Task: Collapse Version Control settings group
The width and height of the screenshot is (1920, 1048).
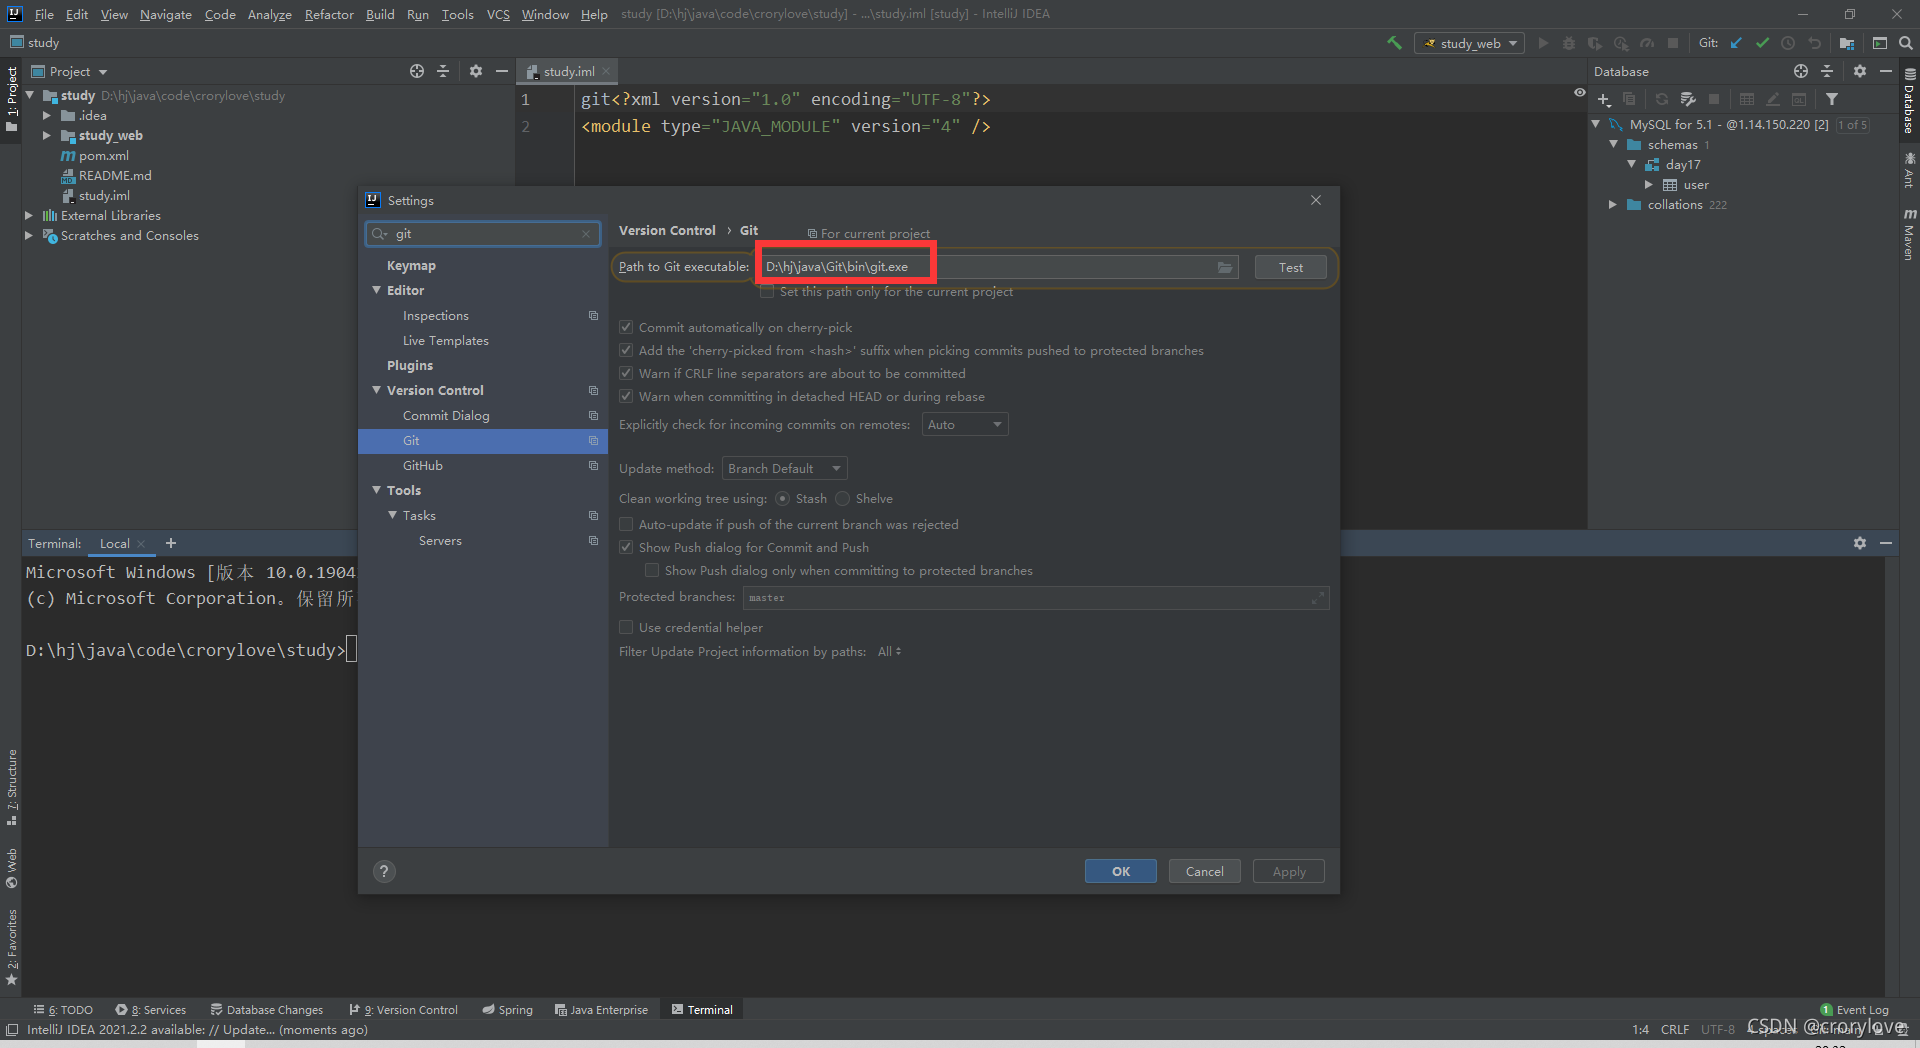Action: tap(377, 390)
